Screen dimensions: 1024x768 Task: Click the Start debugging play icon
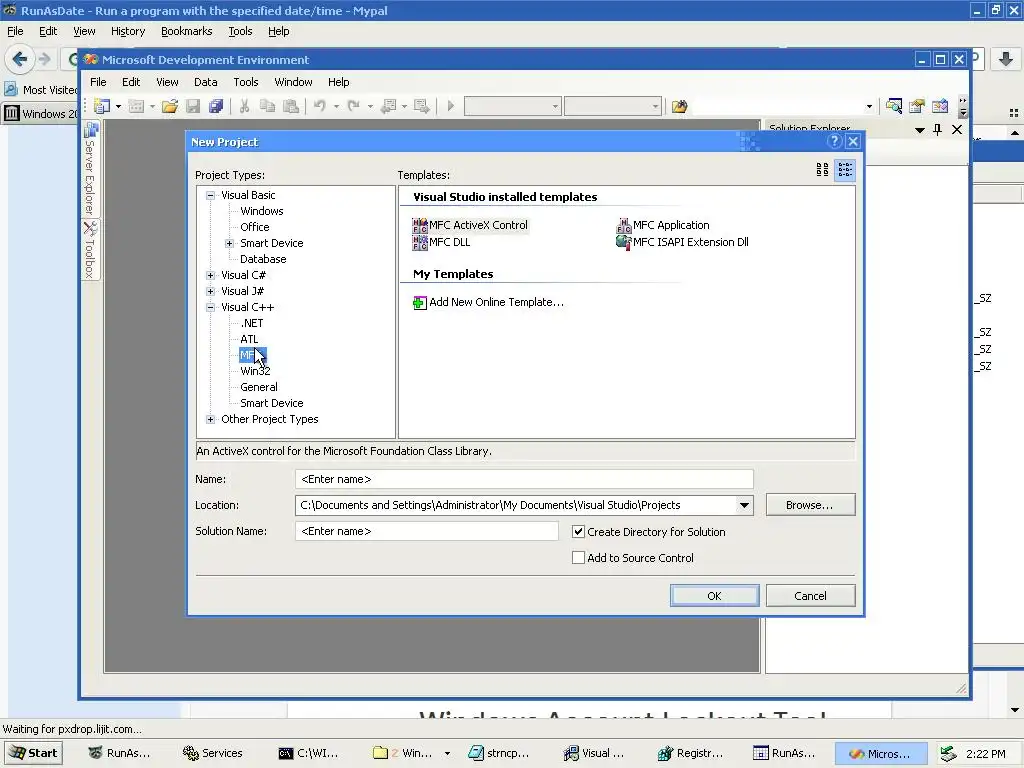point(451,106)
